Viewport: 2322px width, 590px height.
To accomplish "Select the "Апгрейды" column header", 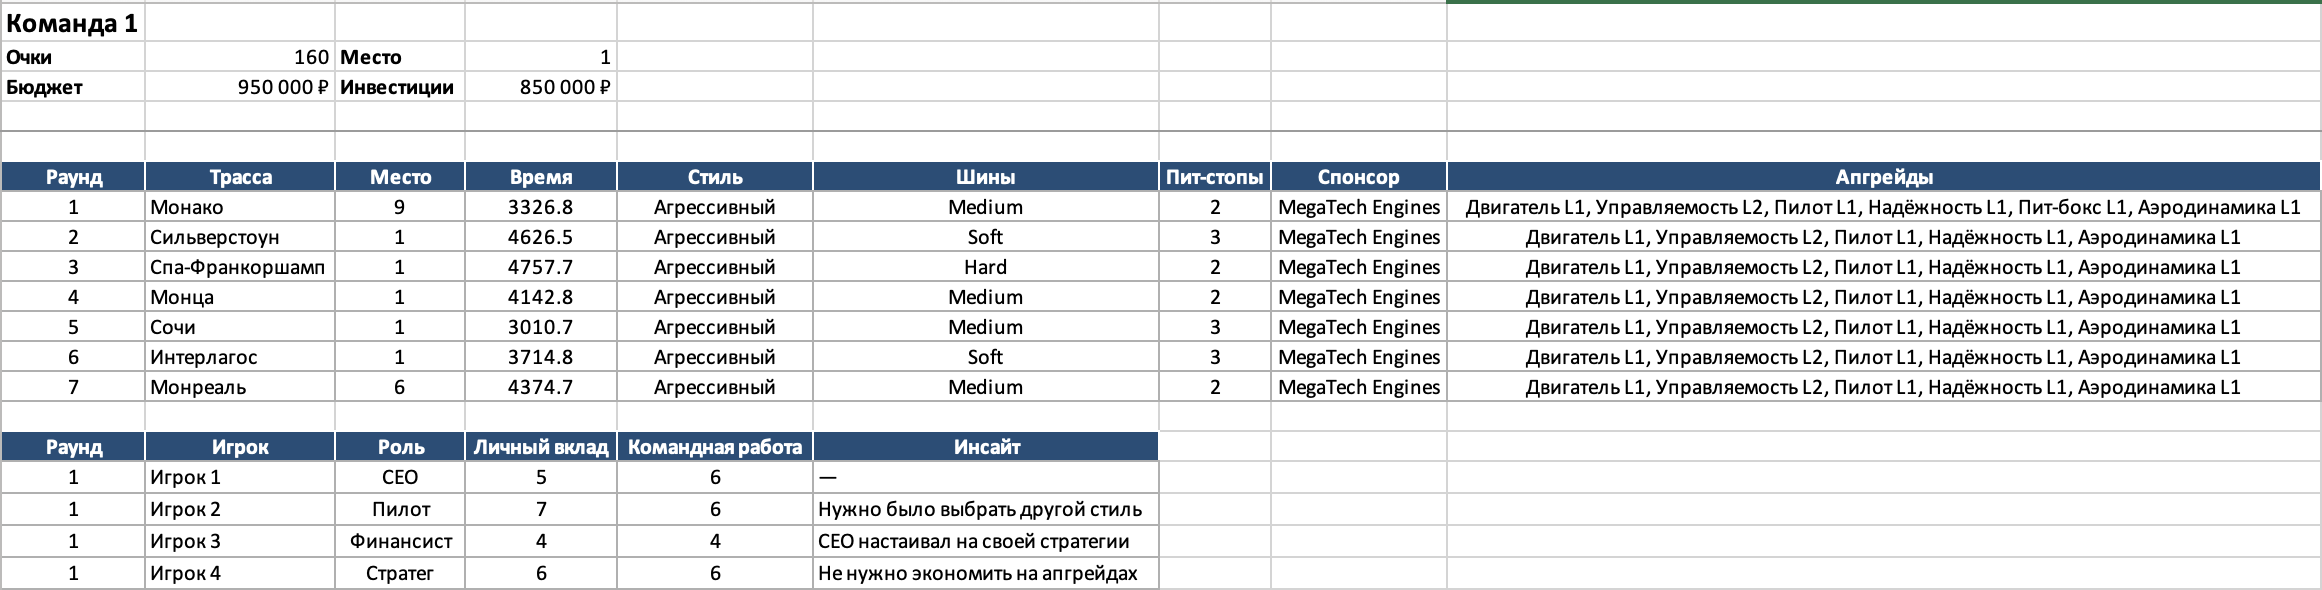I will 1883,177.
